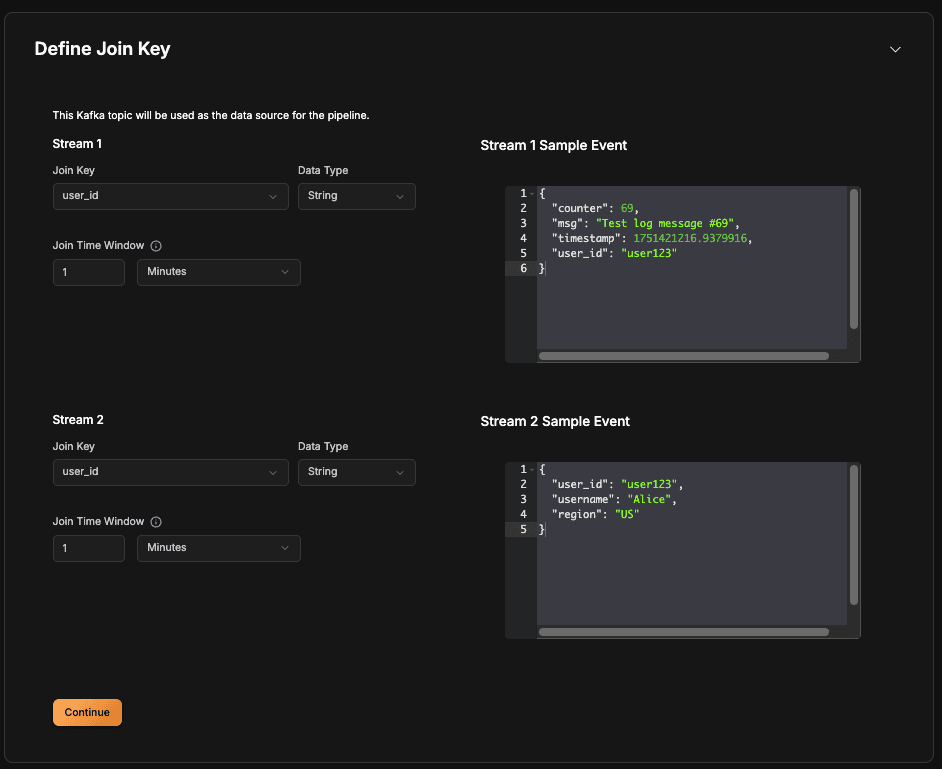Click Stream 1 sample editor horizontal scrollbar

tap(684, 356)
